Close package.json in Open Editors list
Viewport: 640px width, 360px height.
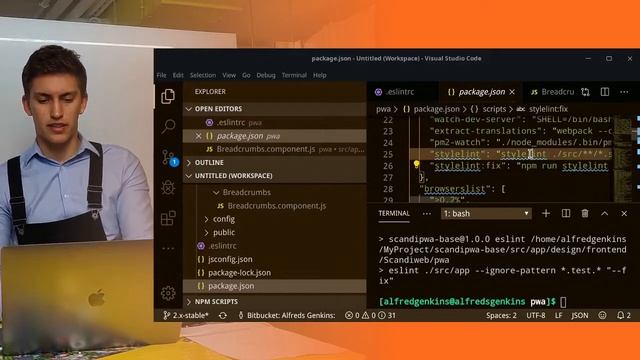[198, 136]
